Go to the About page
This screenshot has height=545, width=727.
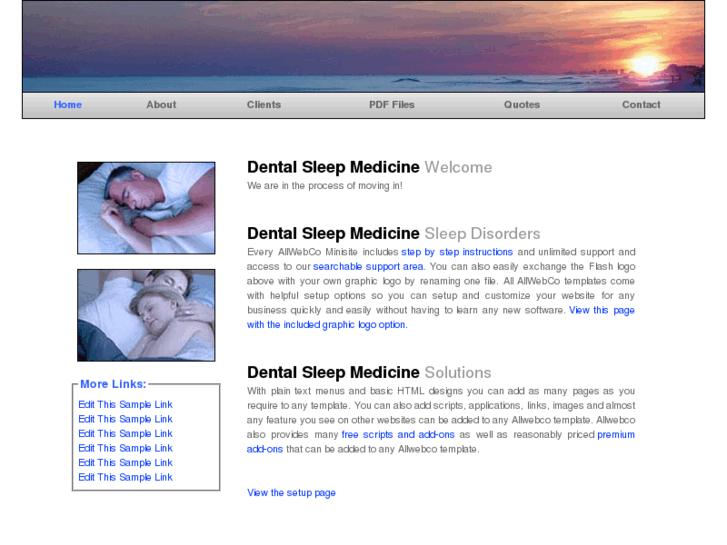[x=161, y=105]
